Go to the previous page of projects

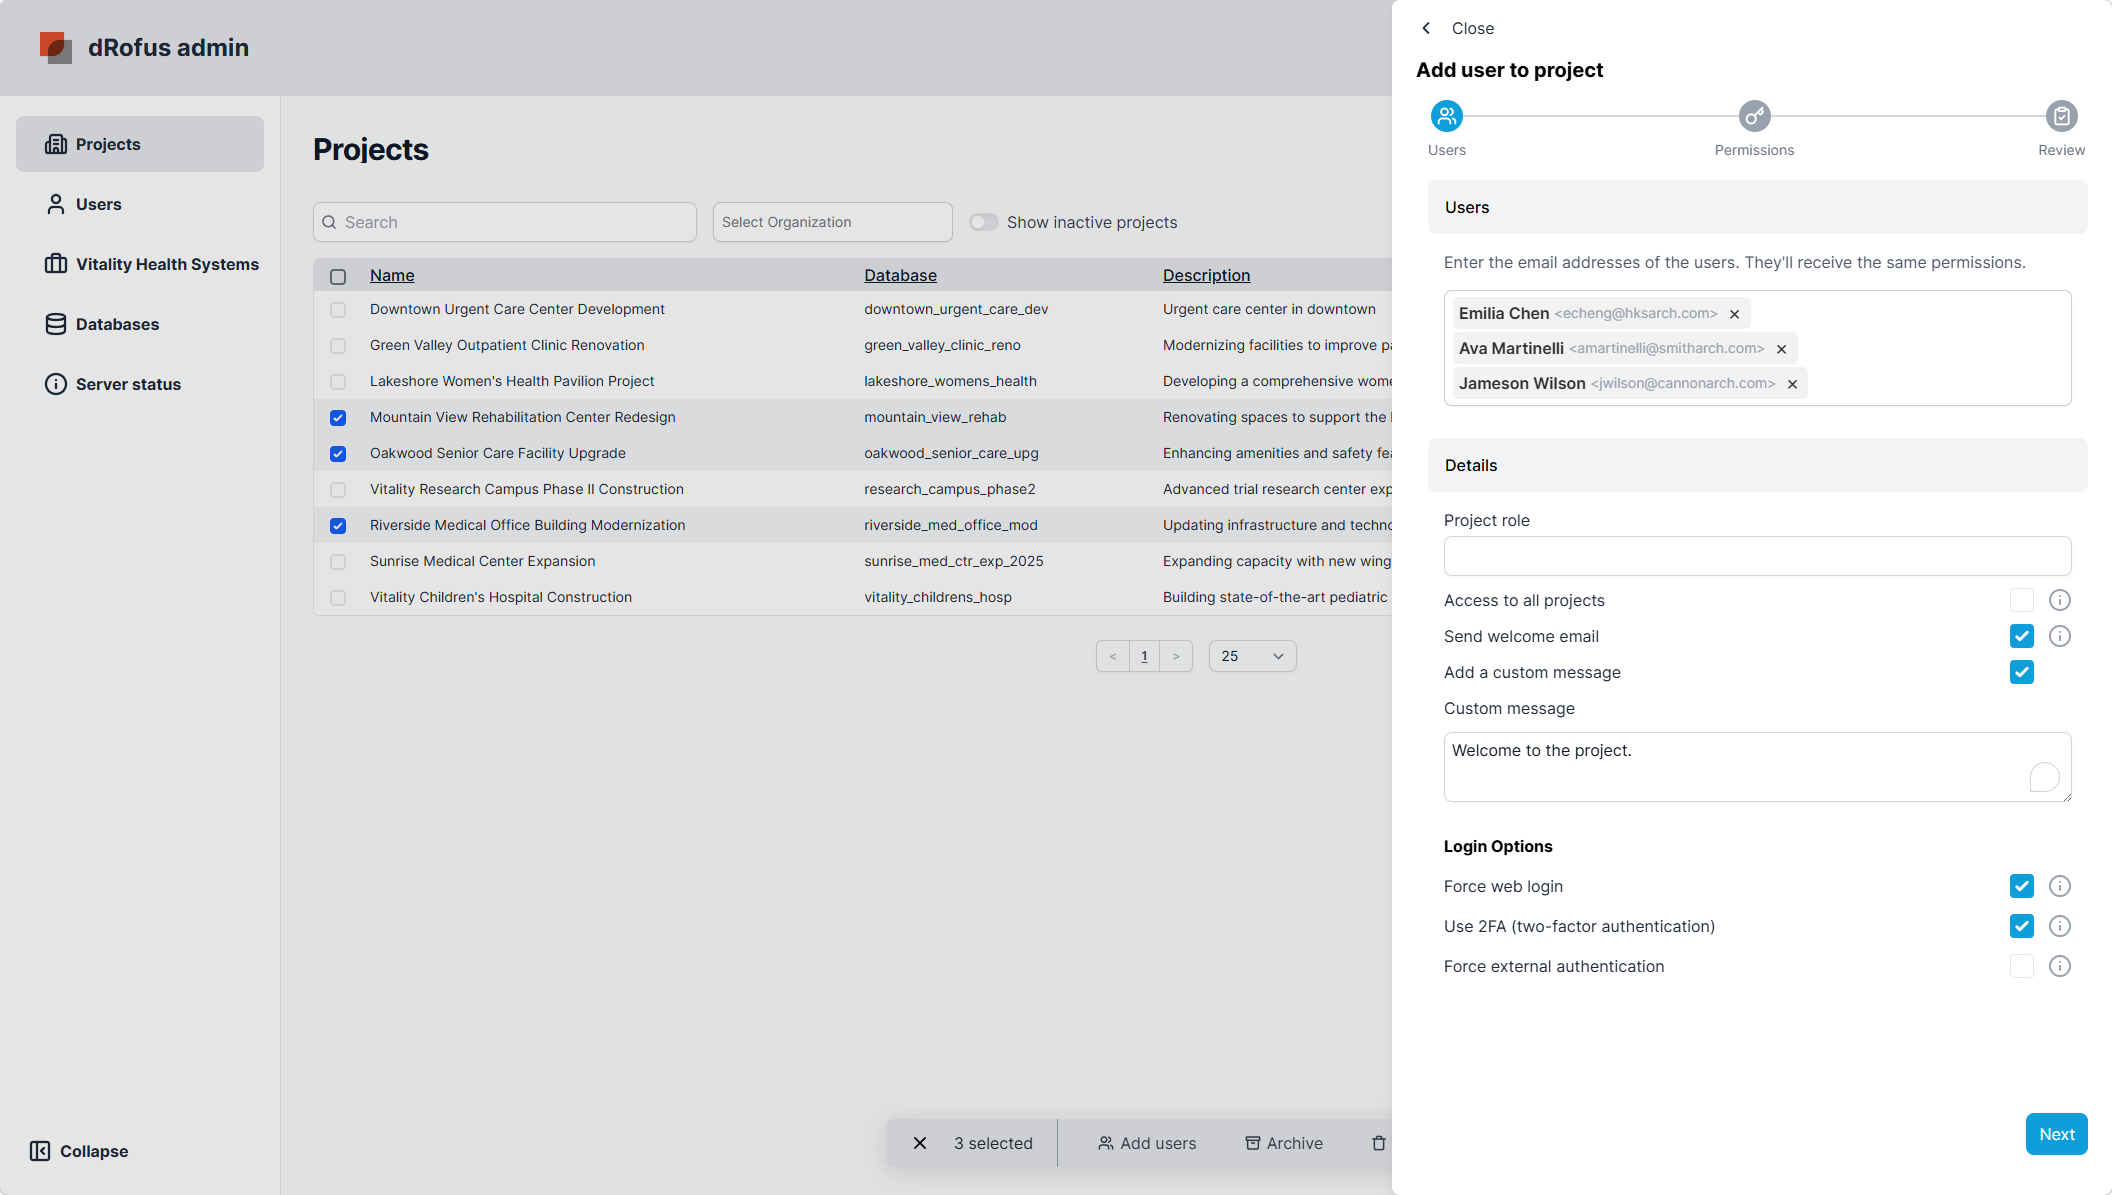[x=1113, y=656]
